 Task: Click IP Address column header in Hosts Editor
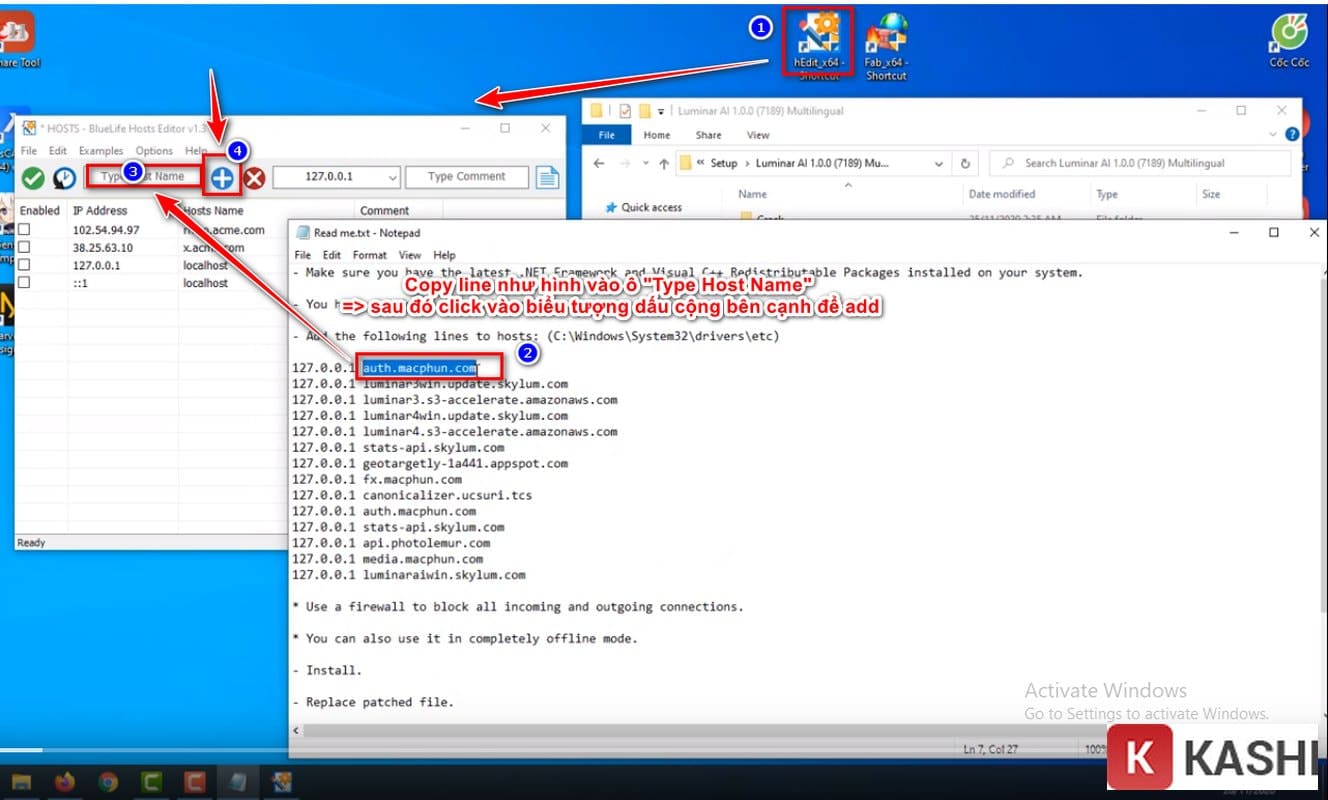(x=100, y=211)
